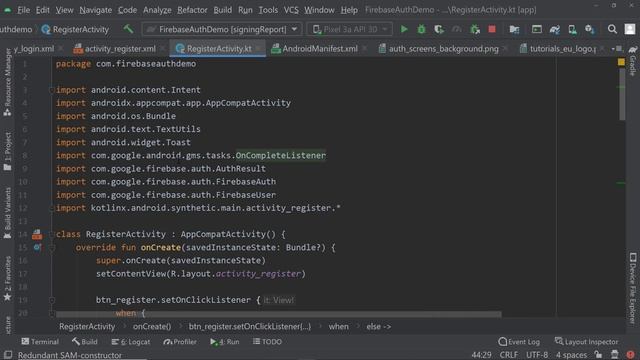Collapse the imports block fold marker
The height and width of the screenshot is (360, 640).
point(52,90)
